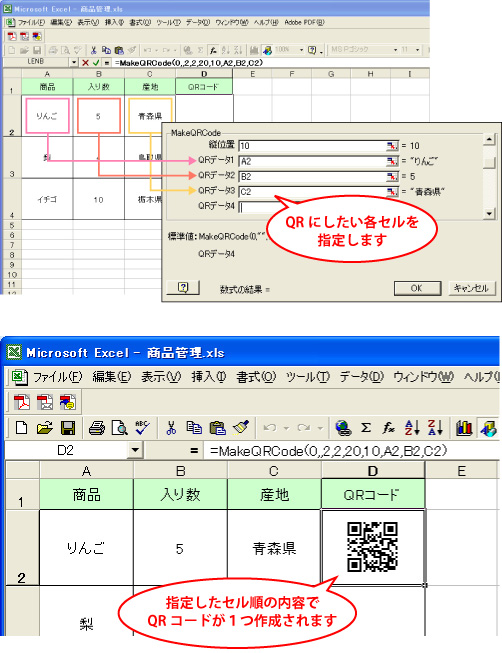This screenshot has height=653, width=502.
Task: Click formula bar in lower Excel window
Action: [352, 450]
